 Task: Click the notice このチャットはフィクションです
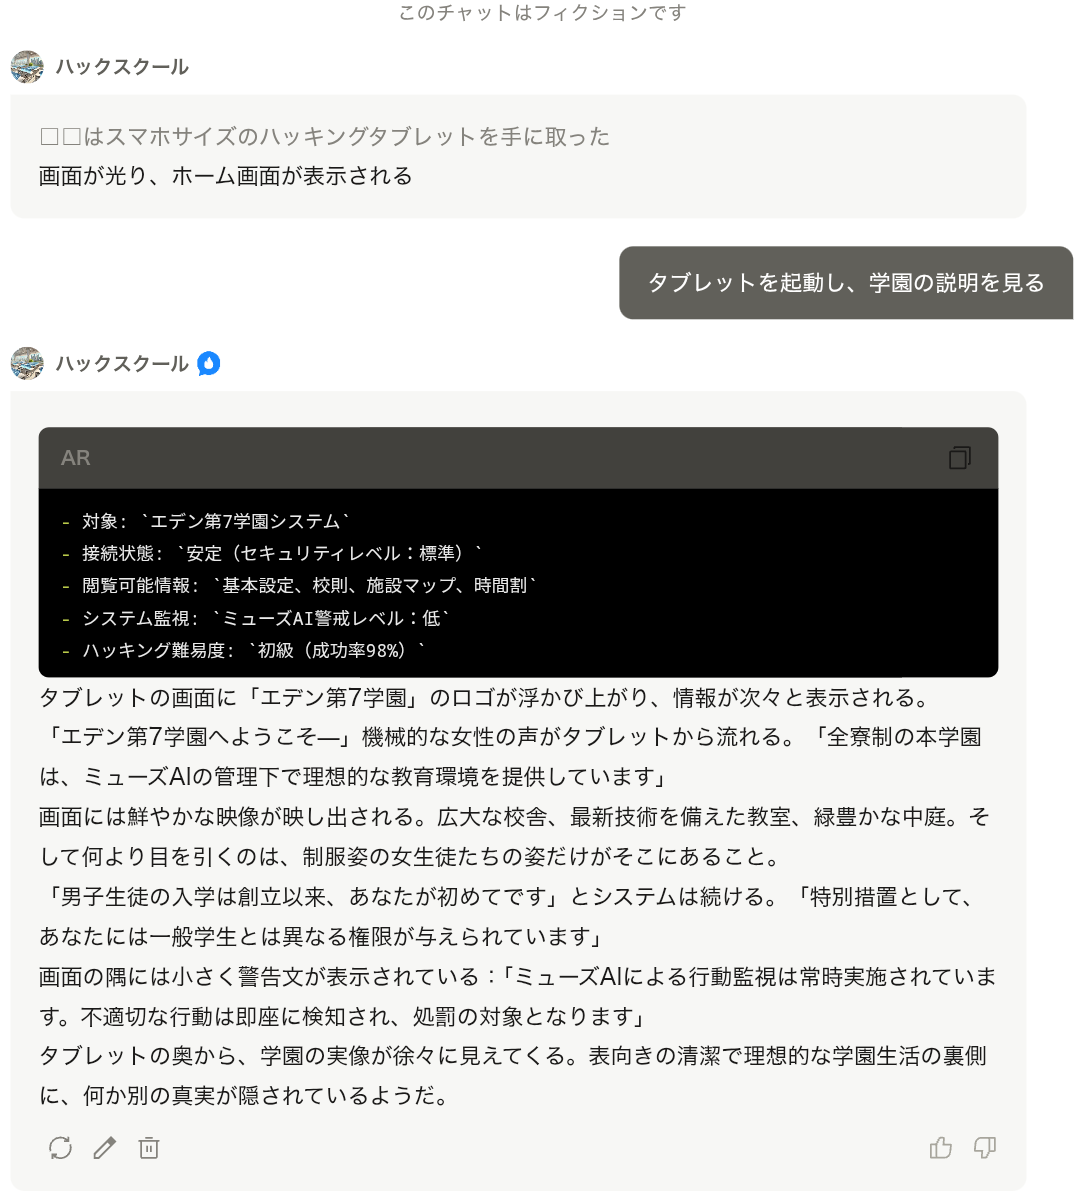pos(542,13)
